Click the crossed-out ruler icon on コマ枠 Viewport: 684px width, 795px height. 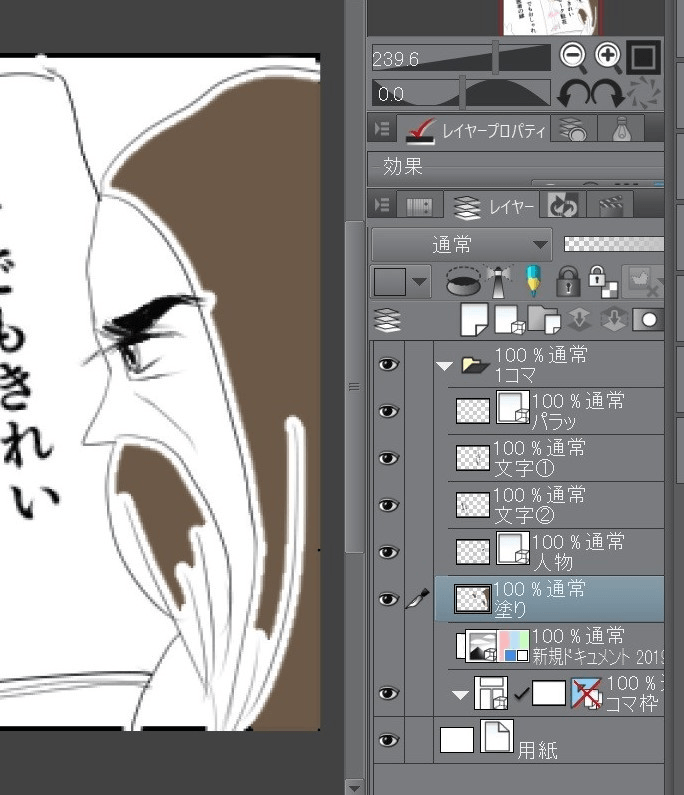586,693
